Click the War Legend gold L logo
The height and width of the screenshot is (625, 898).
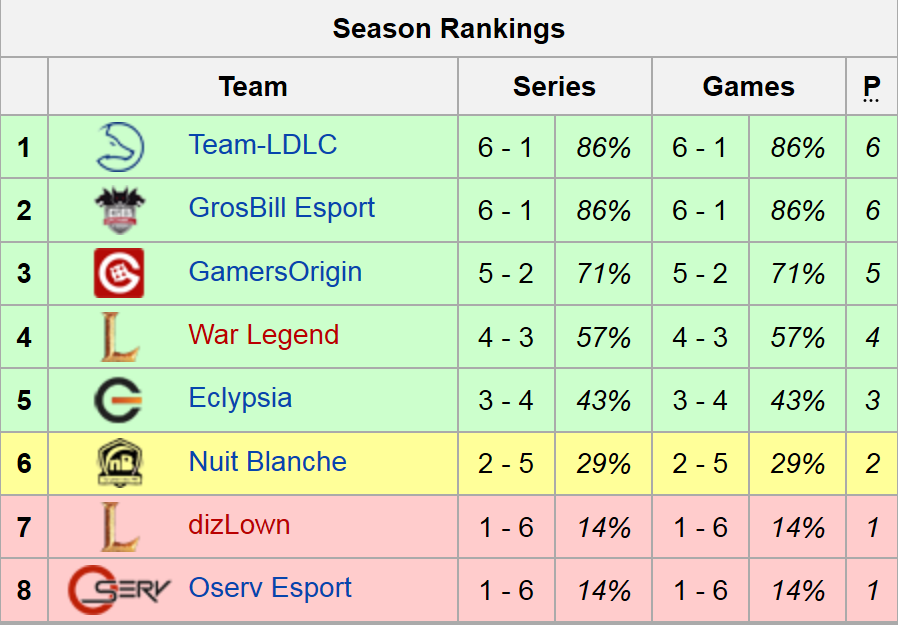[x=119, y=336]
